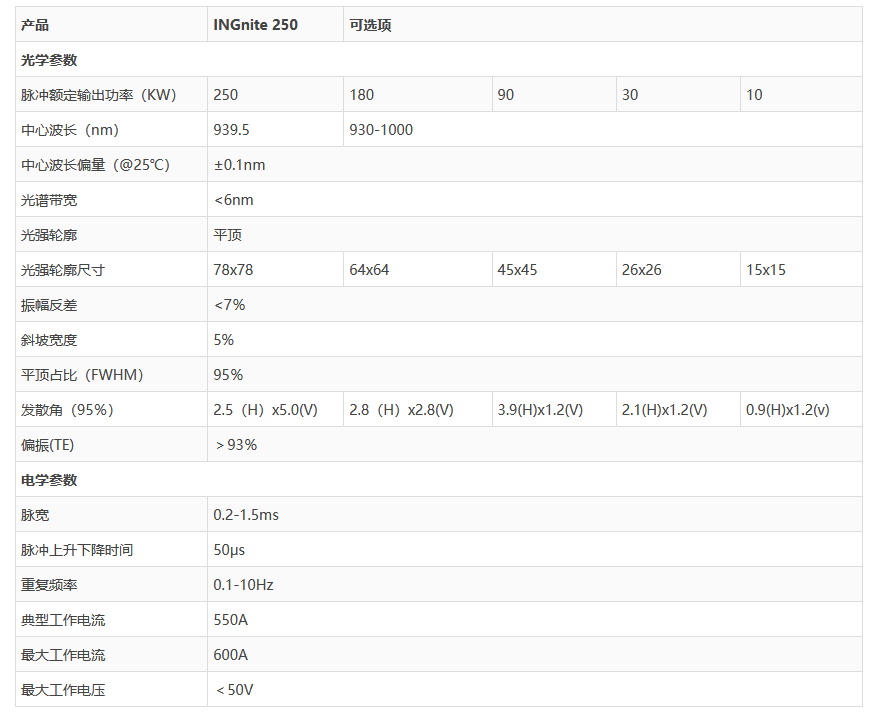Select the <6nm spectral bandwidth cell

pos(233,200)
